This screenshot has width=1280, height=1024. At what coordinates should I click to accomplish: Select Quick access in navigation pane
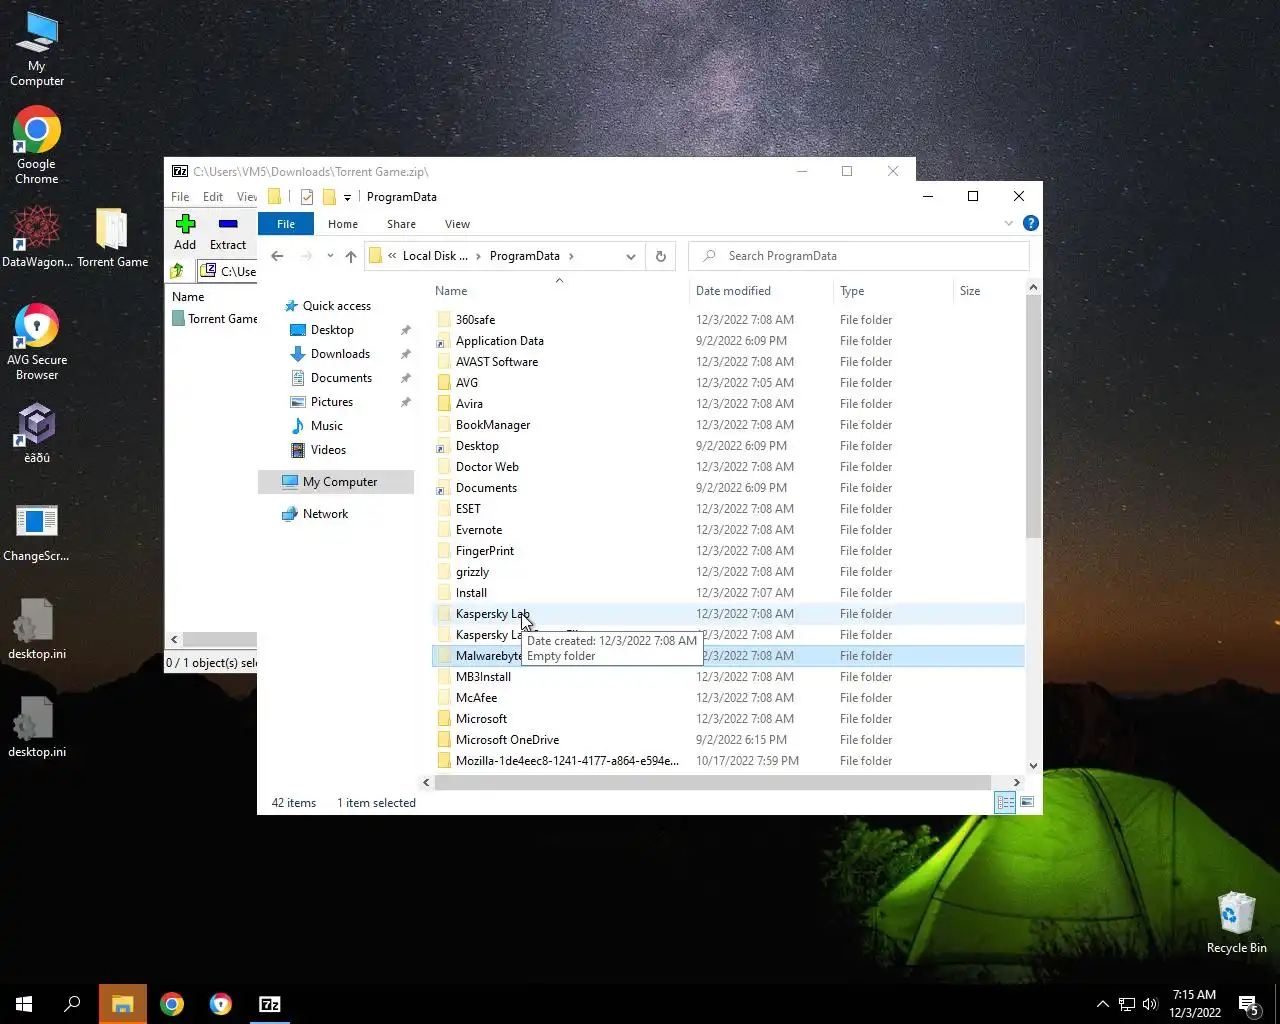337,306
